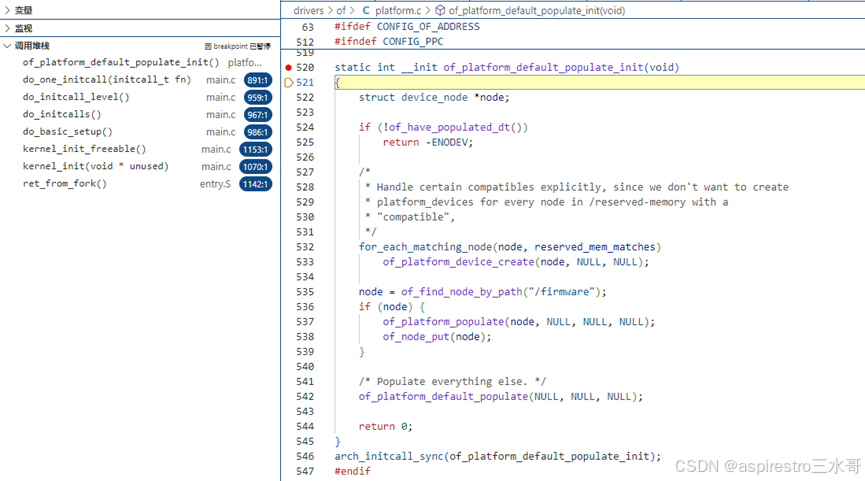Click line number 542 in gutter
865x481 pixels.
pos(305,397)
